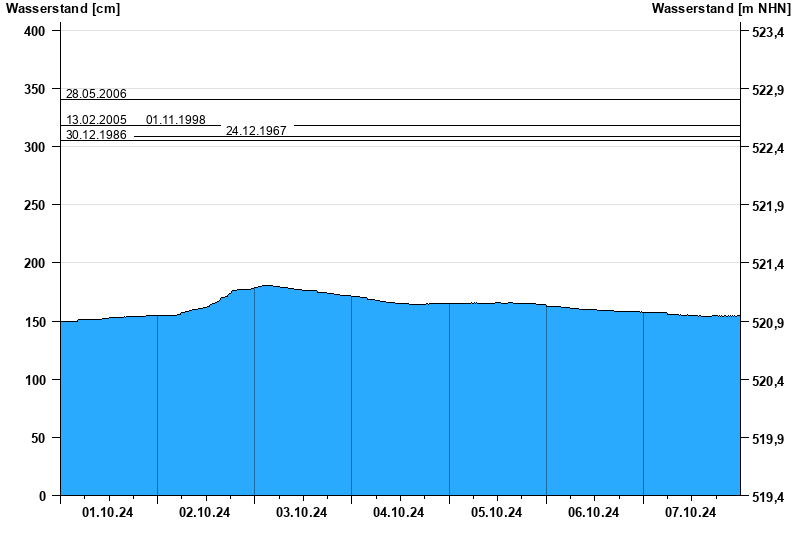Screen dimensions: 800x550
Task: Select the 28.05.2006 high-water marker label
Action: click(x=96, y=94)
